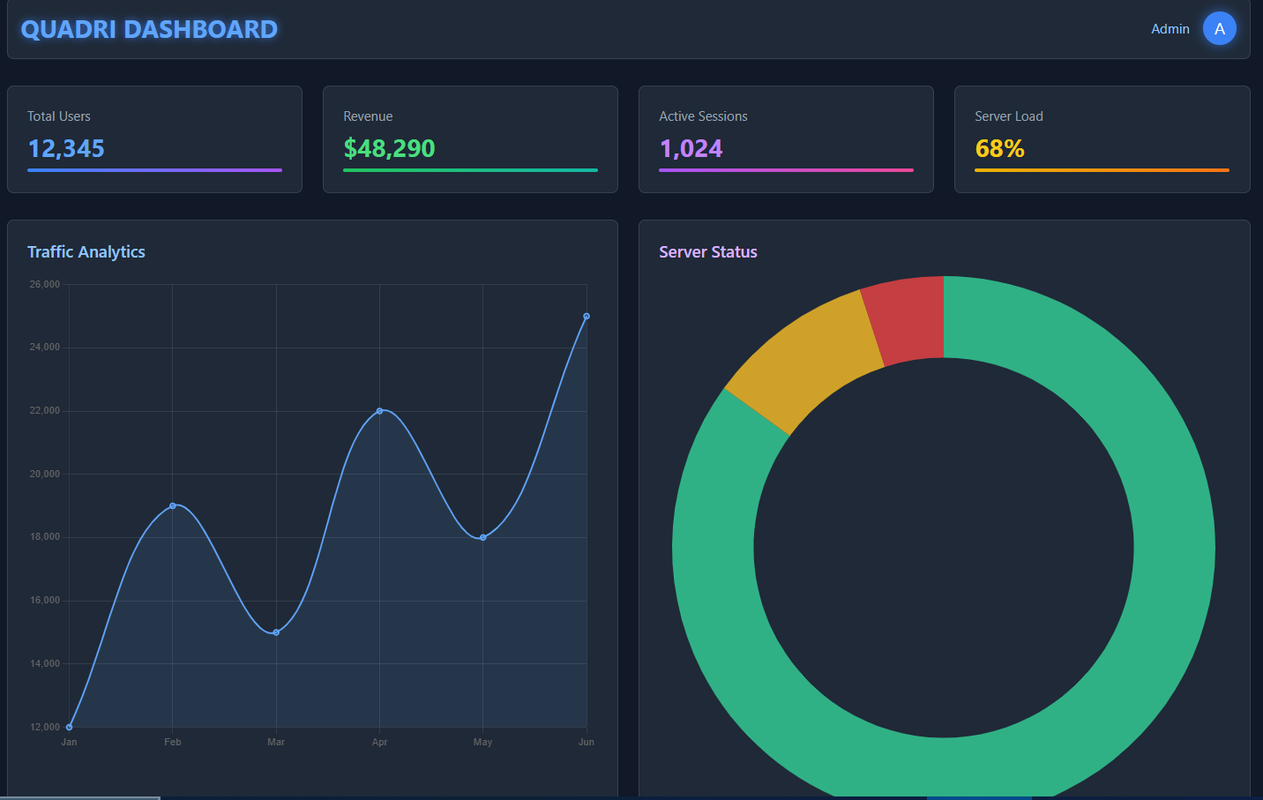Click the 20,000 y-axis label

[45, 474]
